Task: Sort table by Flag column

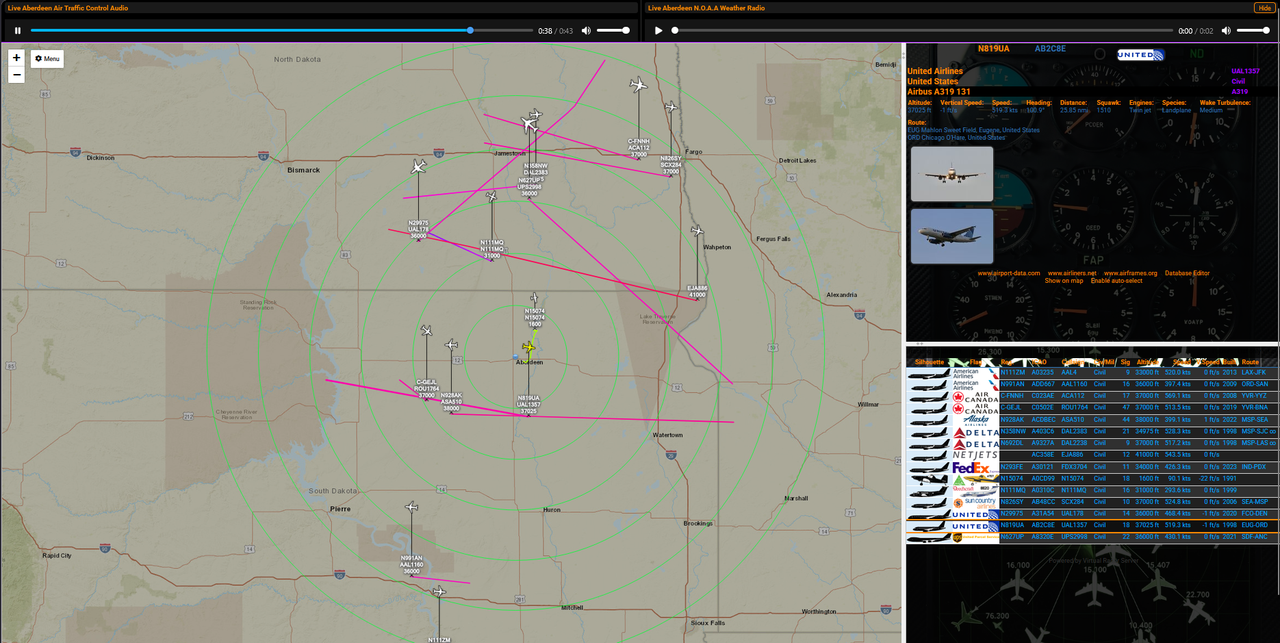Action: (x=974, y=362)
